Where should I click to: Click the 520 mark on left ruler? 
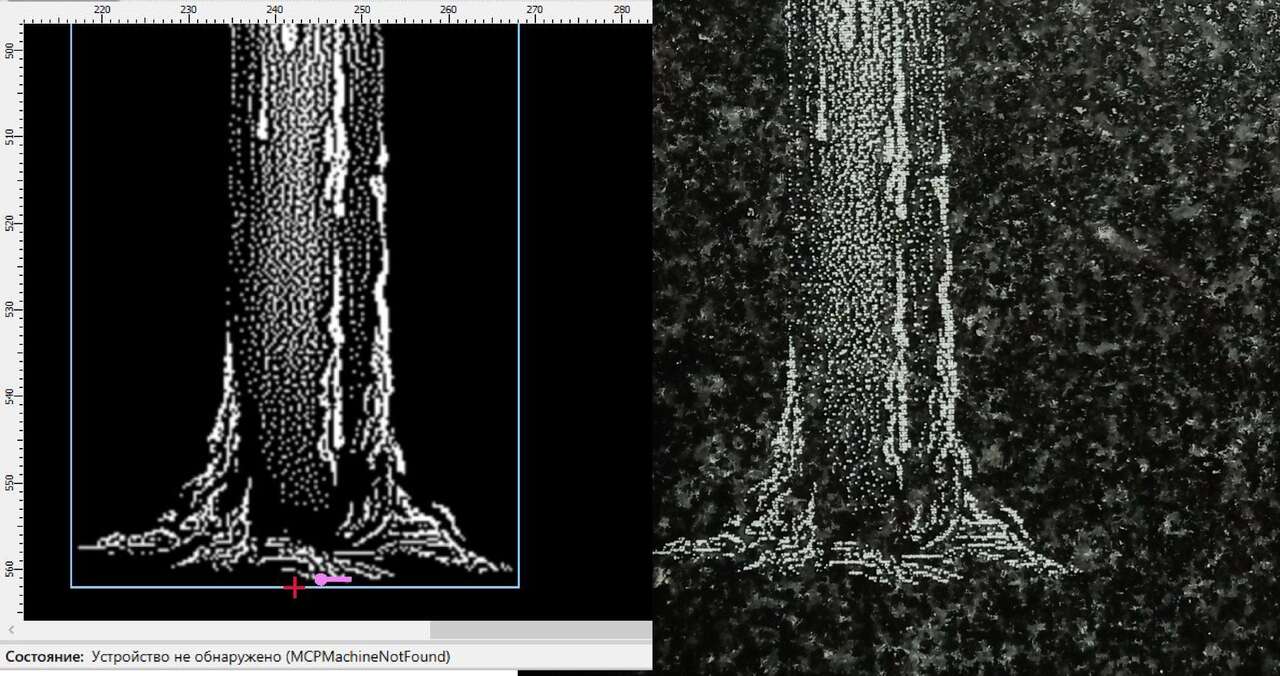(11, 222)
